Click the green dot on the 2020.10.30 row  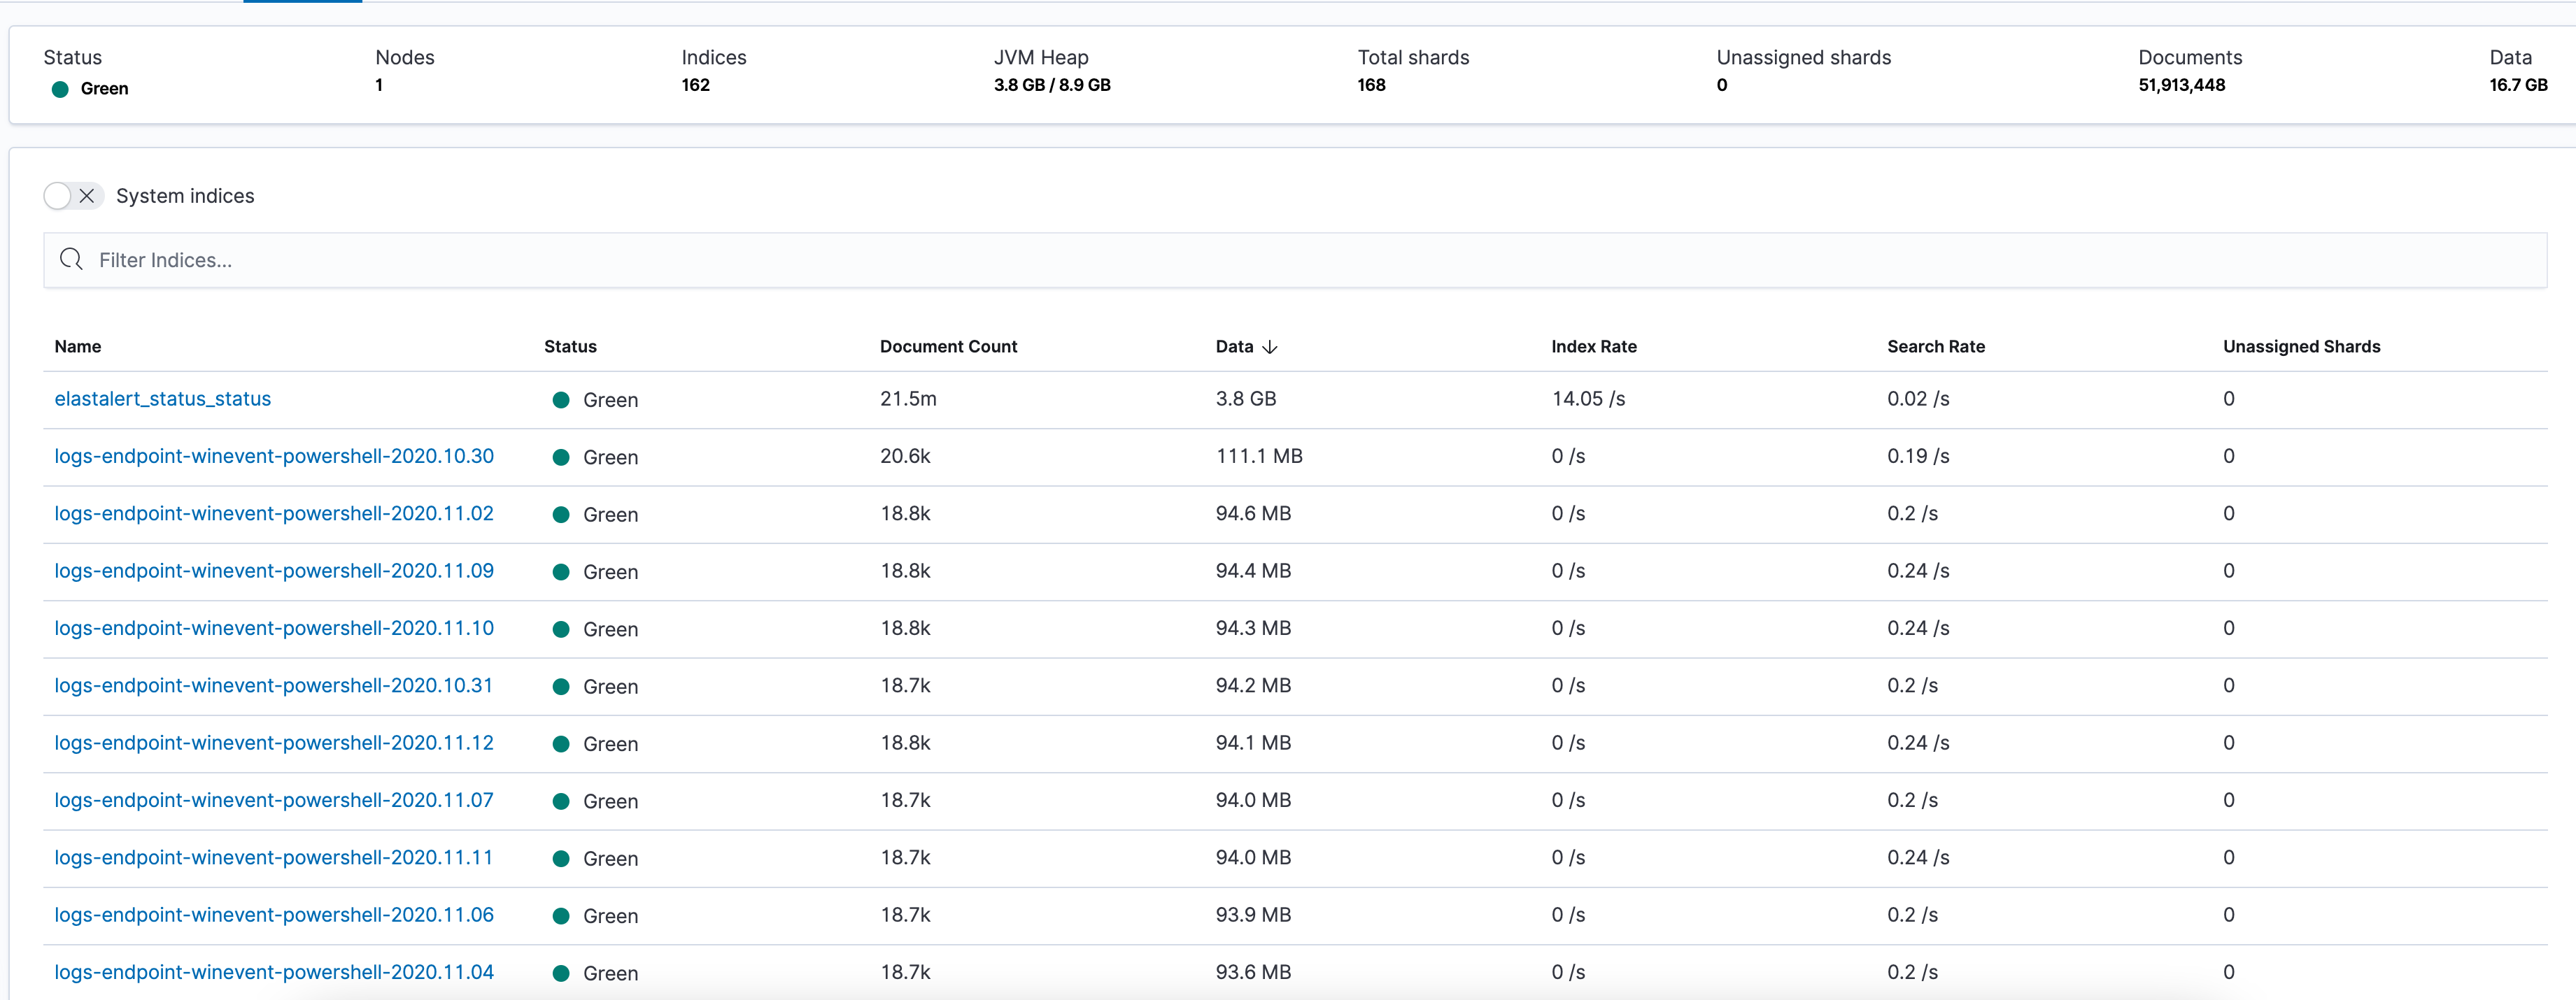(561, 457)
